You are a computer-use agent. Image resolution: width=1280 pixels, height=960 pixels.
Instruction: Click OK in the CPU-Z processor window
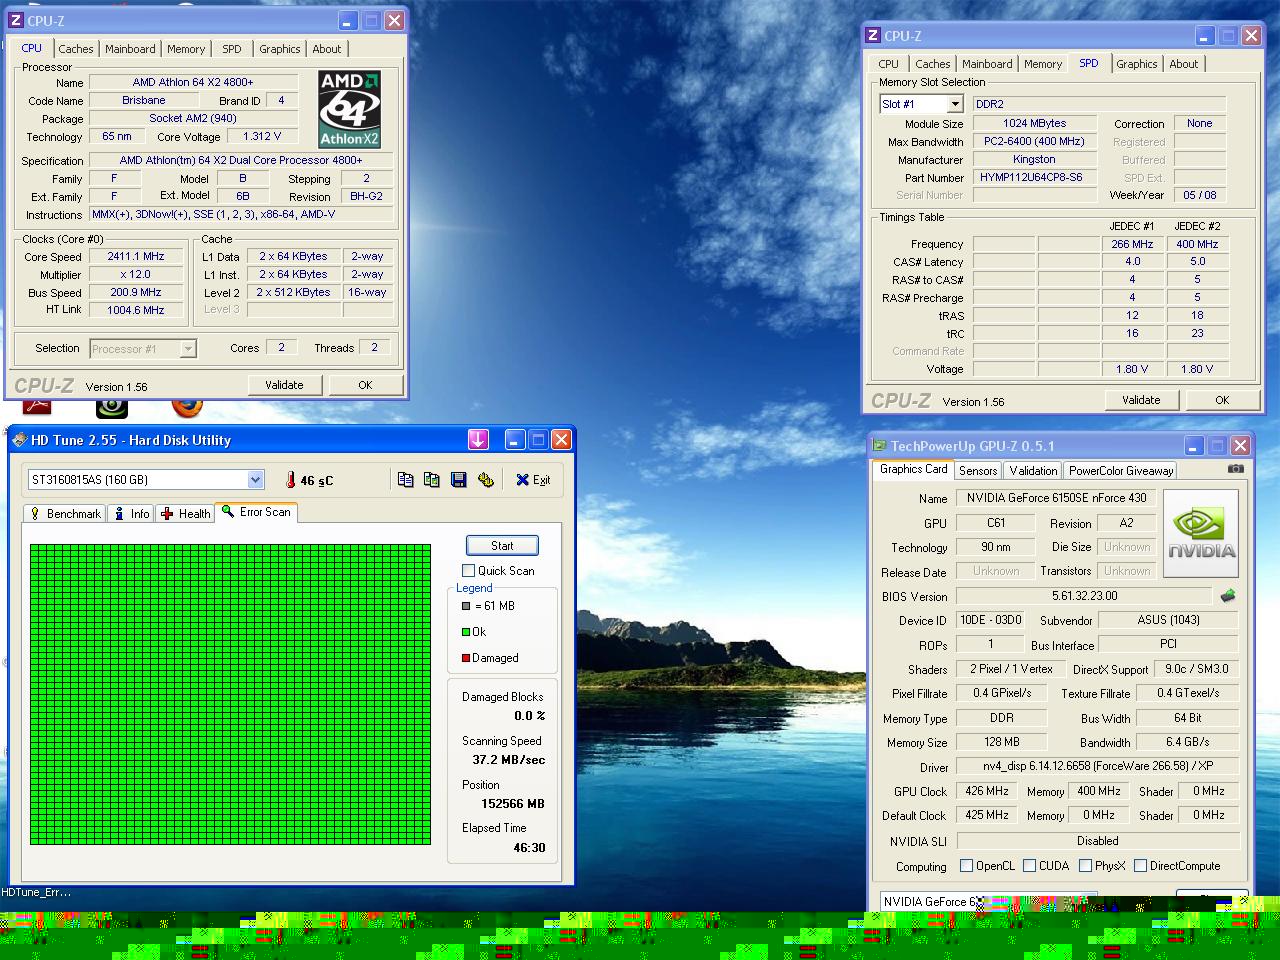(x=365, y=385)
